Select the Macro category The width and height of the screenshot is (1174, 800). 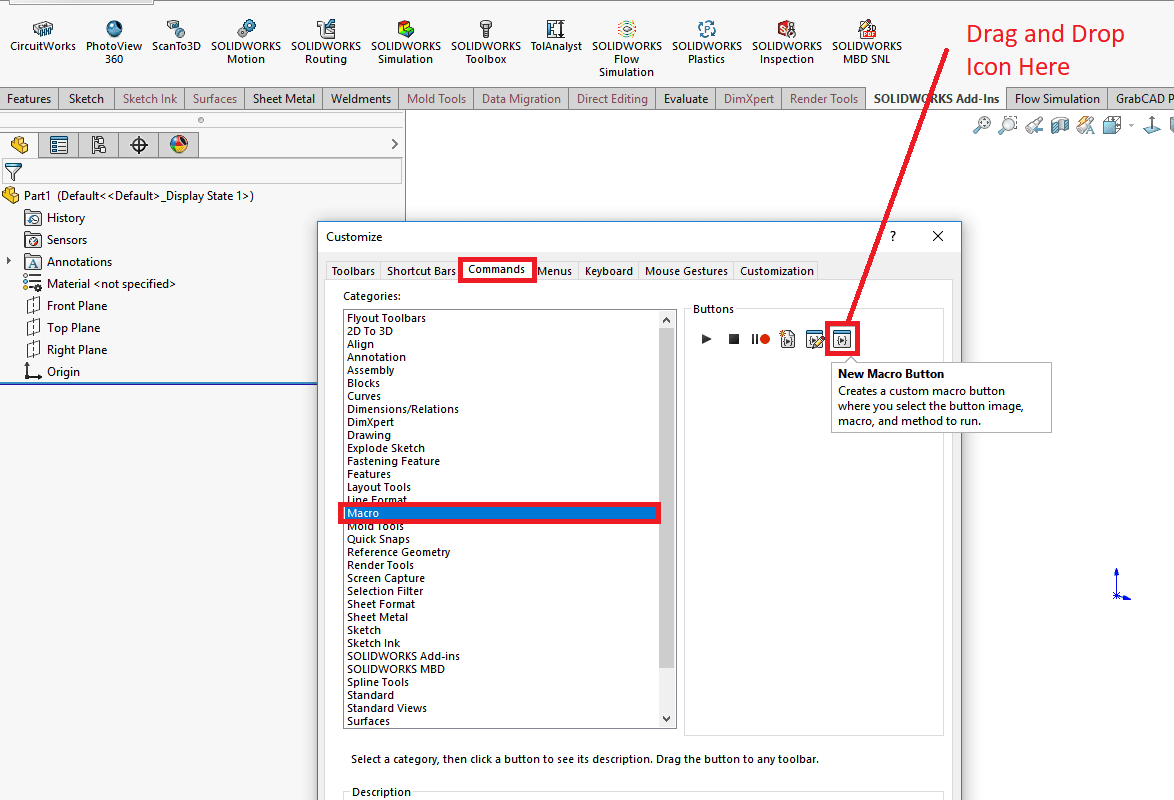tap(499, 513)
